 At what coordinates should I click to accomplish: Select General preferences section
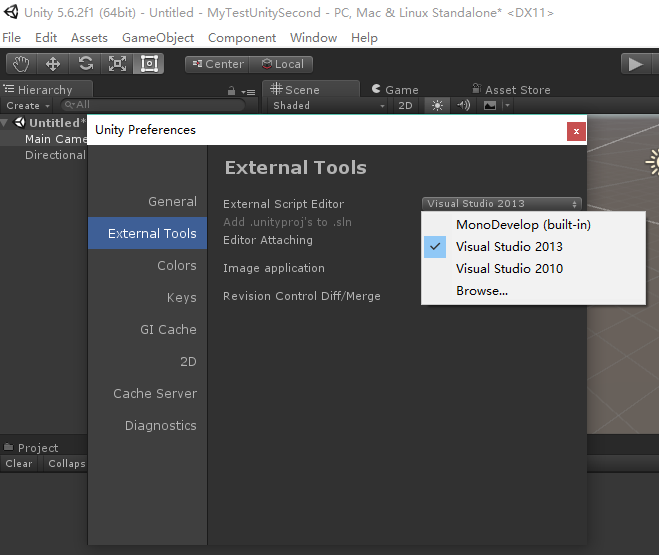click(148, 202)
